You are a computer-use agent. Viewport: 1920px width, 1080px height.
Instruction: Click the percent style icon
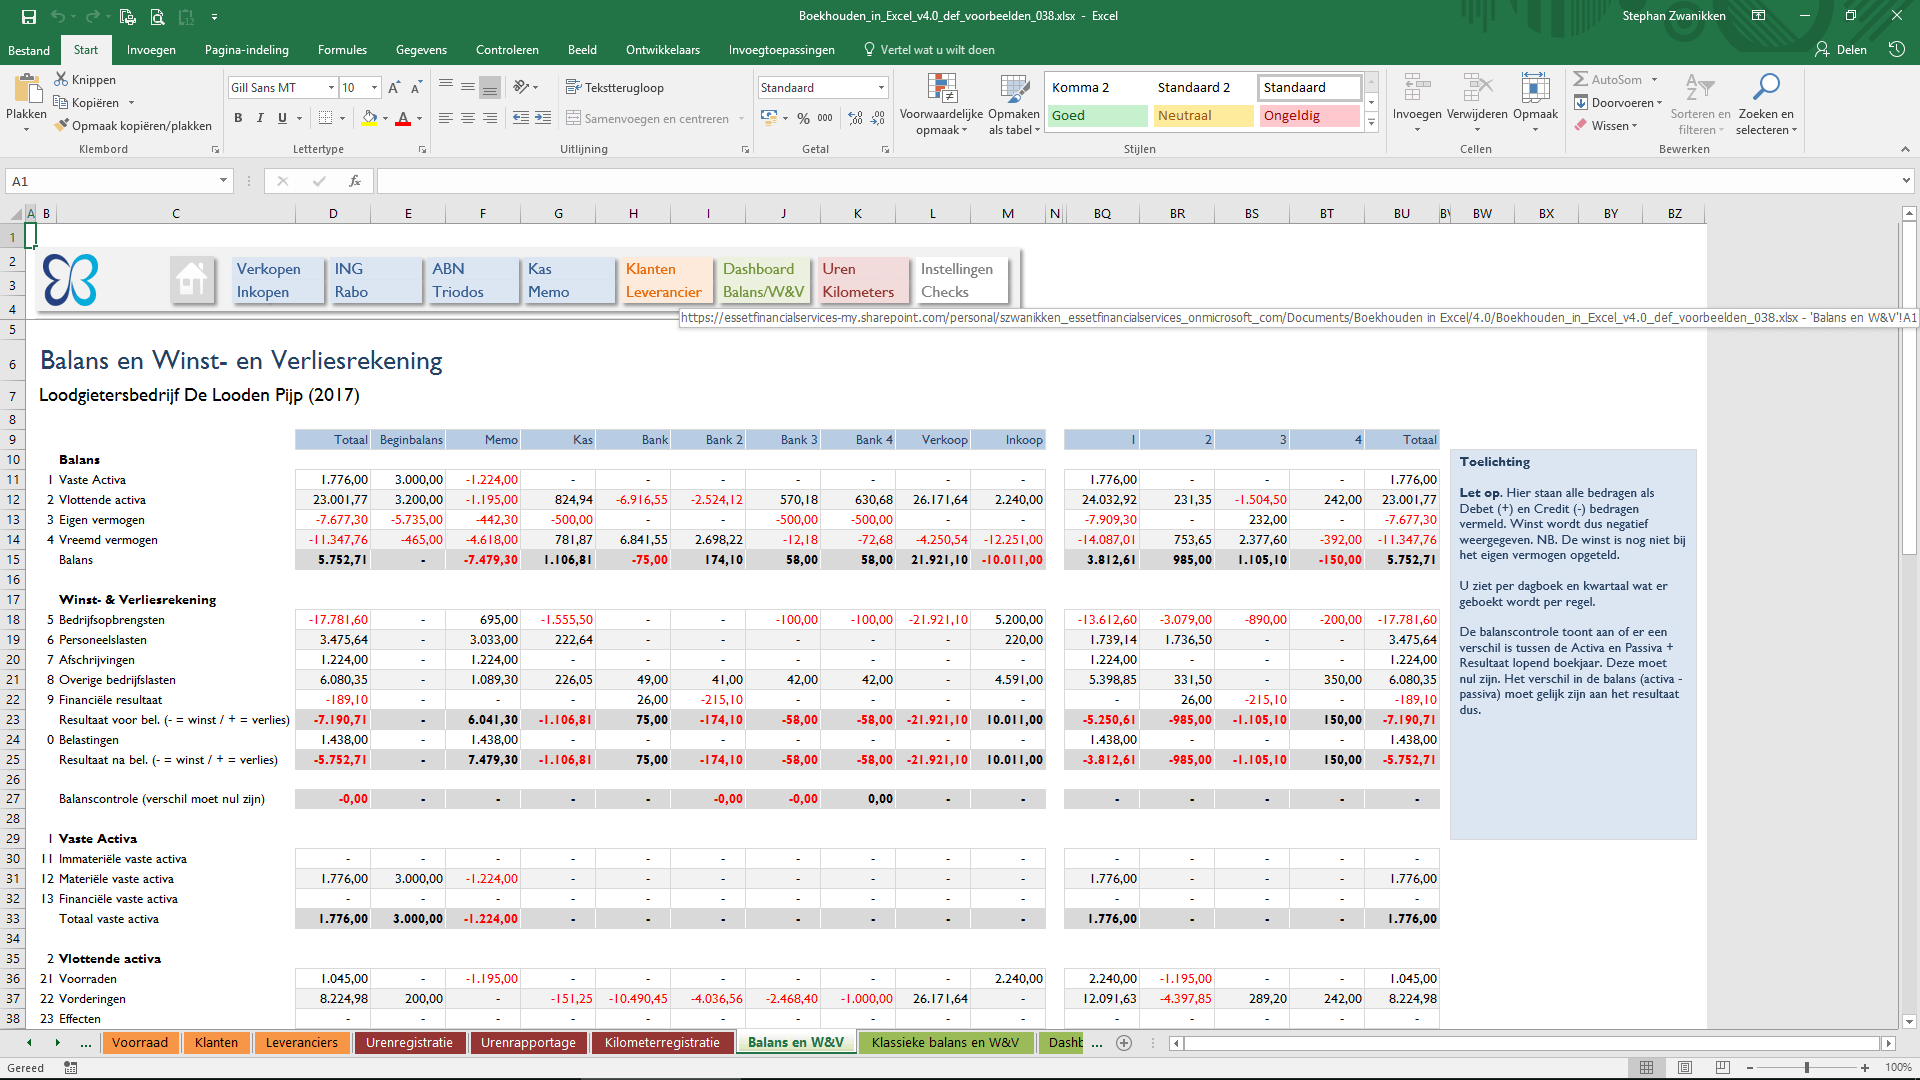click(803, 118)
